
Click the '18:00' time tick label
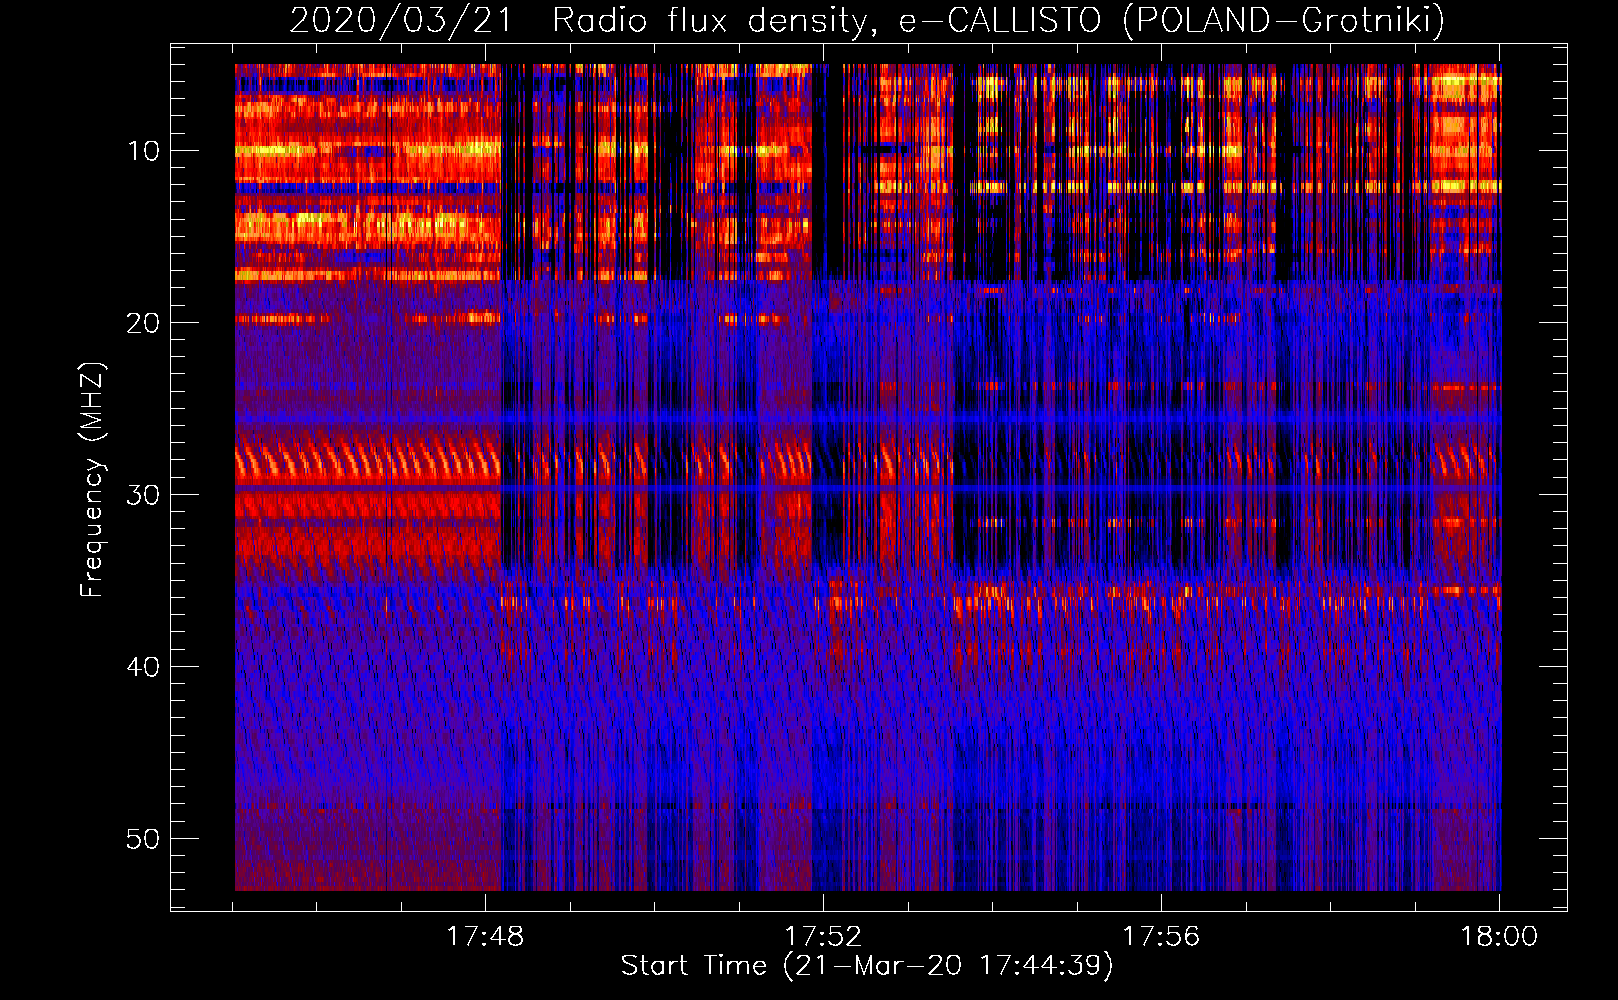coord(1499,937)
